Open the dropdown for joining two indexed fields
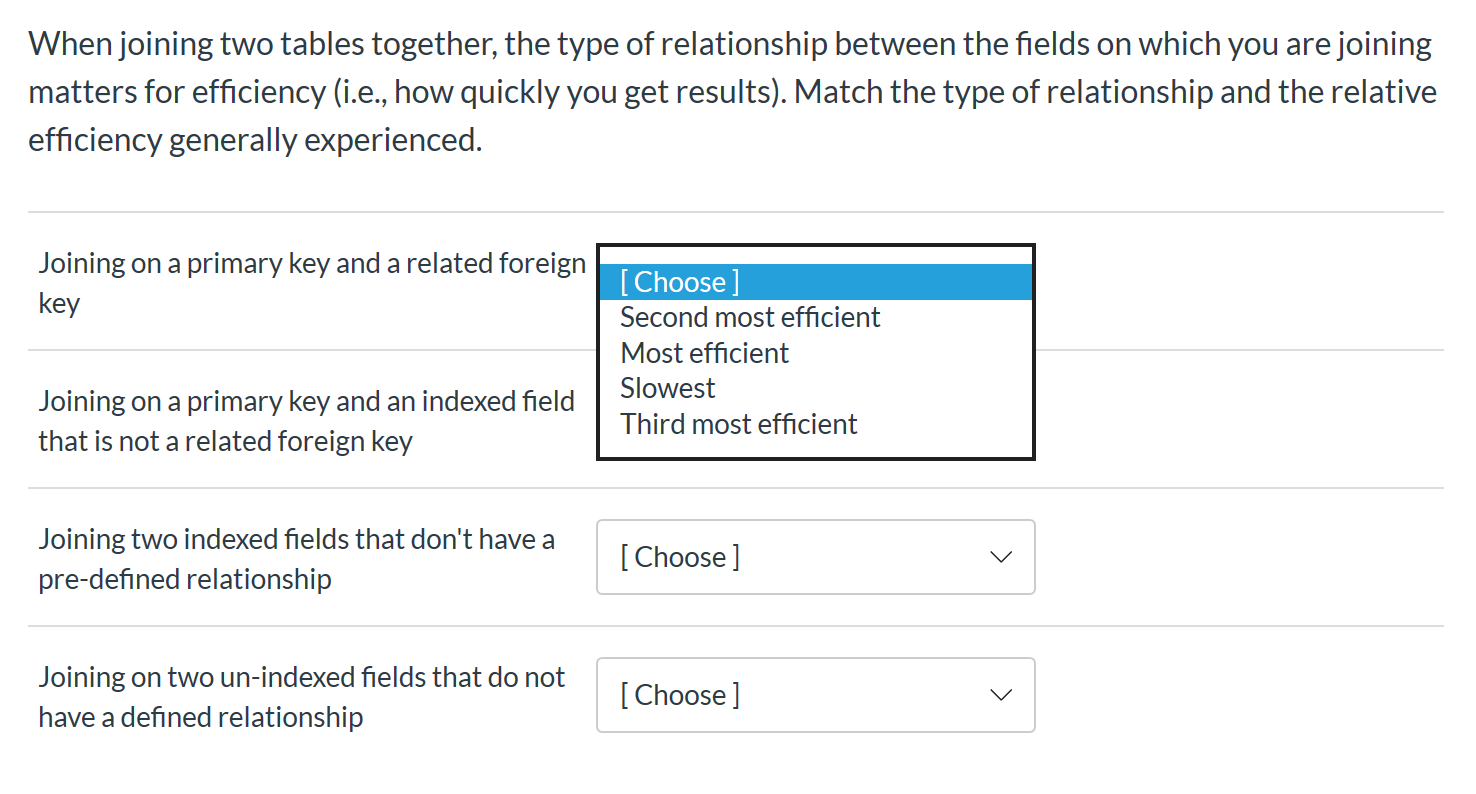 click(x=815, y=557)
